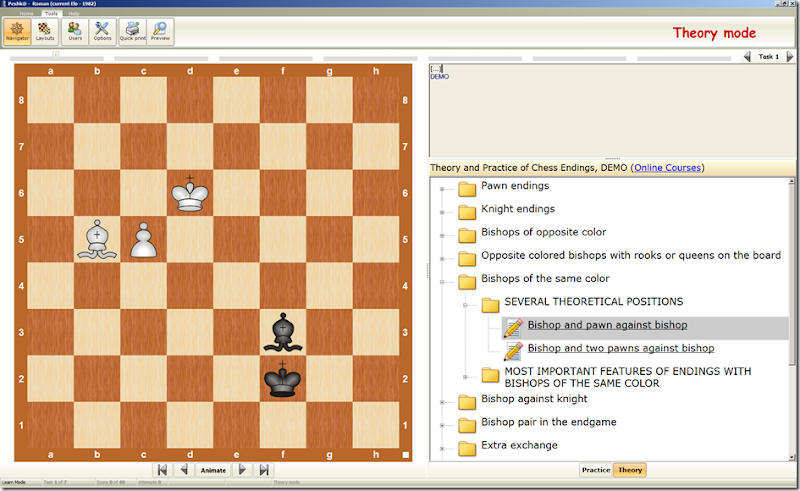Click Bishops of opposite color folder icon

point(467,235)
